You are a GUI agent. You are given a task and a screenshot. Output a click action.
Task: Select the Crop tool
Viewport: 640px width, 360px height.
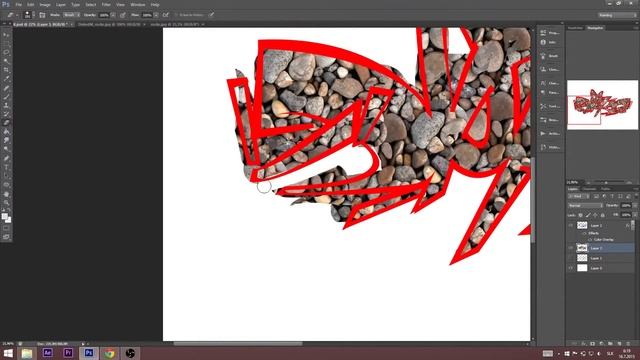6,70
